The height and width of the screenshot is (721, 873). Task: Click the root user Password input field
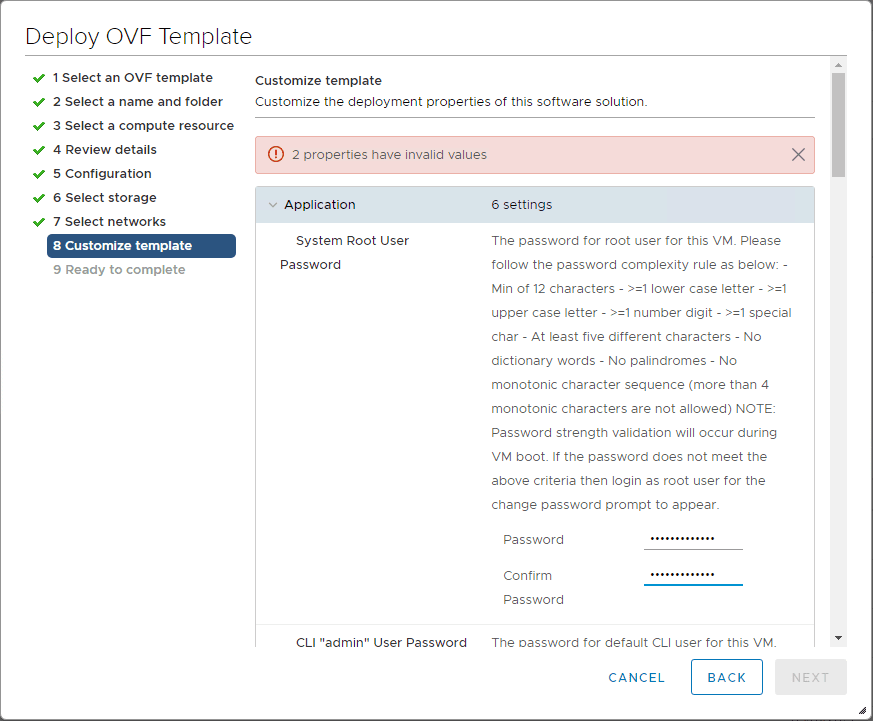click(x=693, y=539)
